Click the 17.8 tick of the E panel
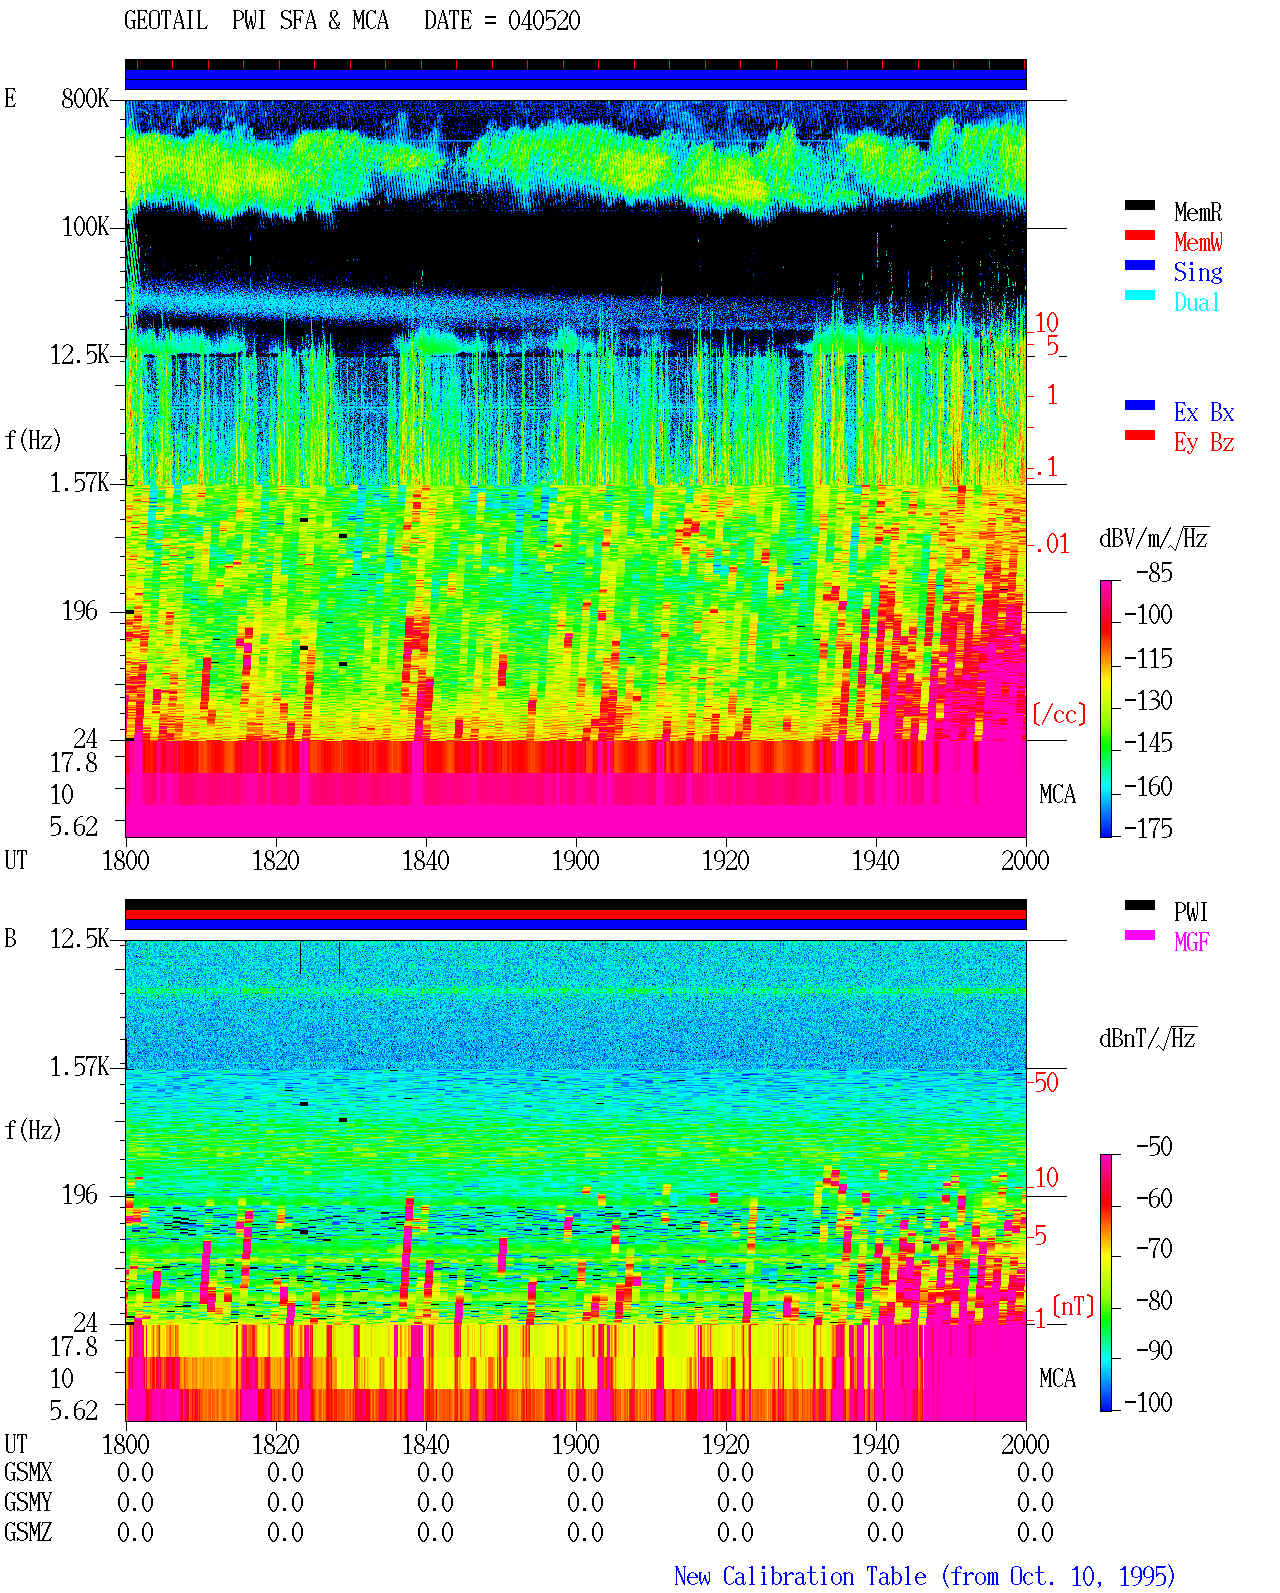 73,762
